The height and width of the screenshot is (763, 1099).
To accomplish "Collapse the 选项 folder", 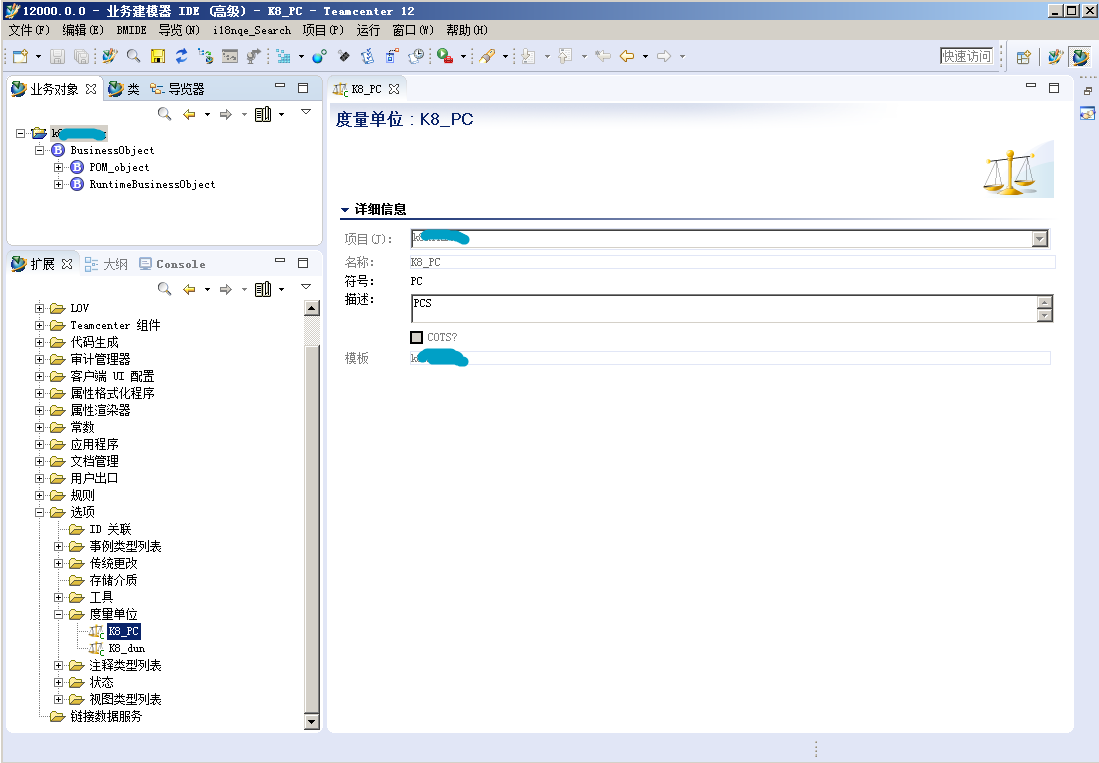I will pos(40,512).
